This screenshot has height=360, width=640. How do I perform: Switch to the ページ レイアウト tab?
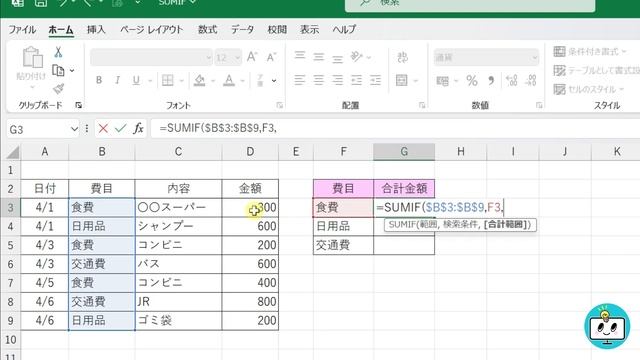pos(151,30)
